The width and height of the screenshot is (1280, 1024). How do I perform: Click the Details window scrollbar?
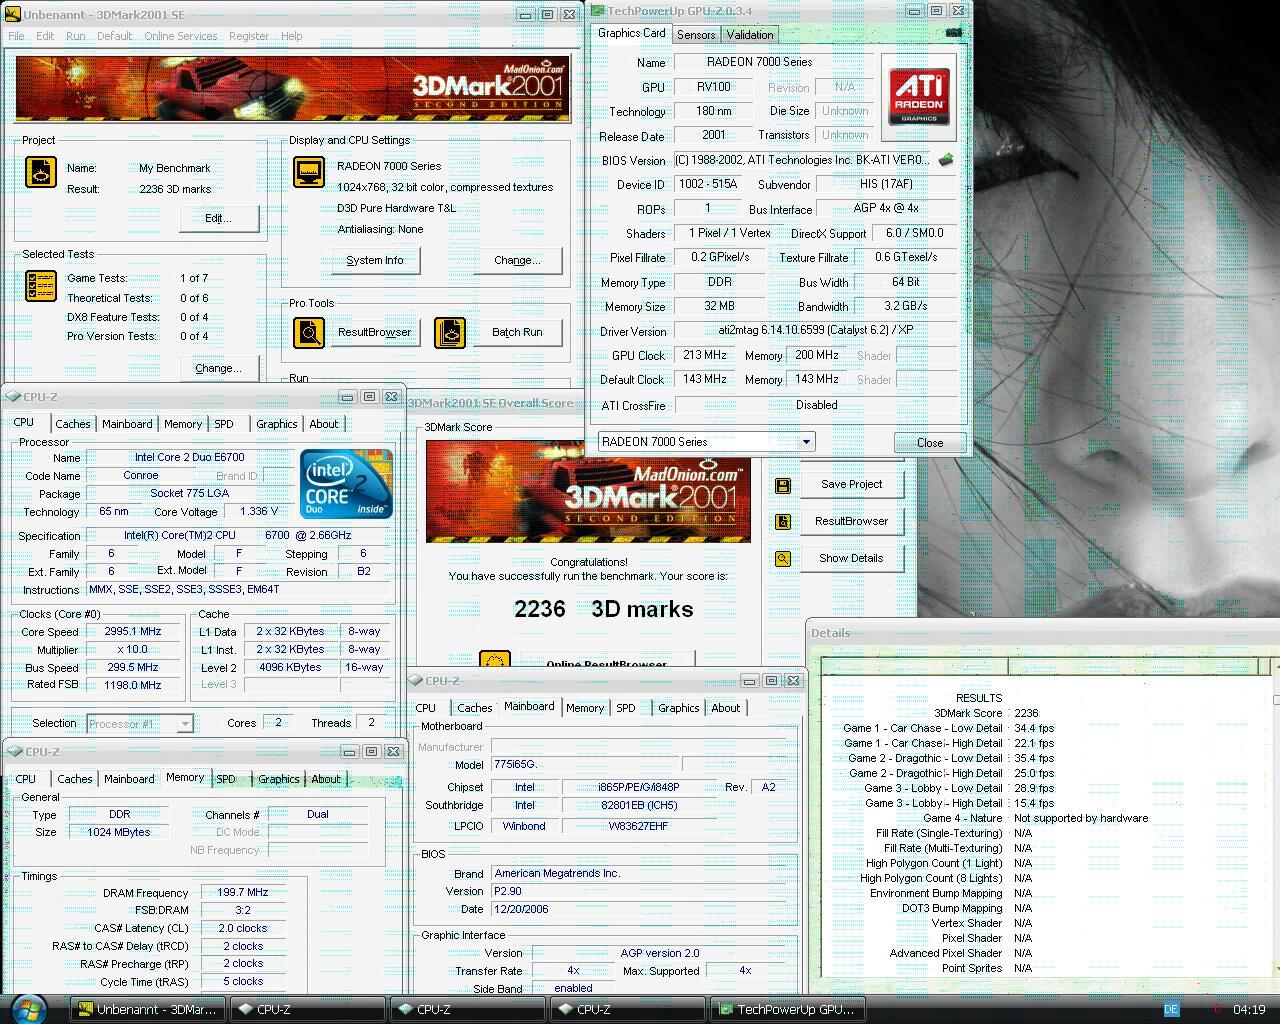pos(1275,817)
